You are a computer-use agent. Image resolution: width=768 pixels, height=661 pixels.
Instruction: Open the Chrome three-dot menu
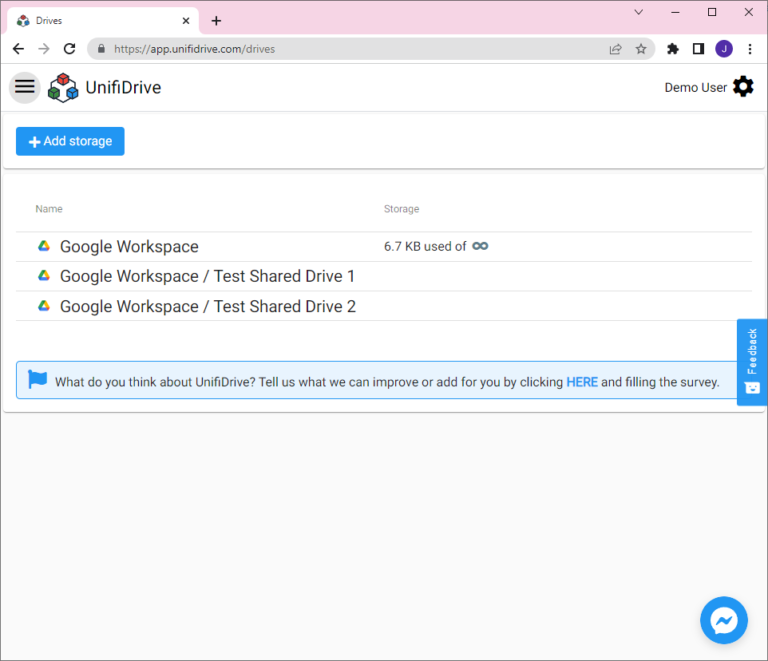coord(750,49)
